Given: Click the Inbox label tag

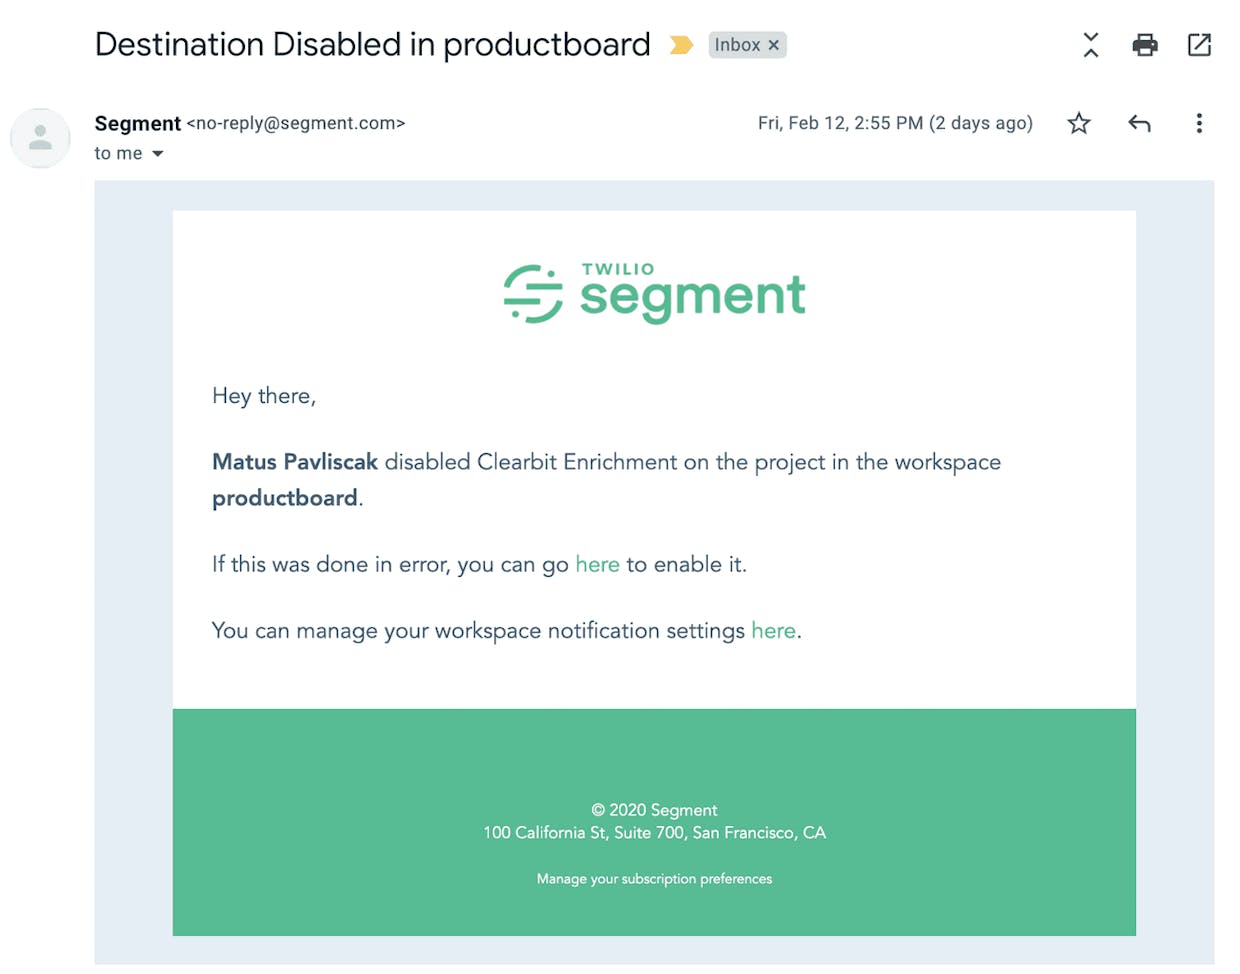Looking at the screenshot, I should pyautogui.click(x=737, y=45).
